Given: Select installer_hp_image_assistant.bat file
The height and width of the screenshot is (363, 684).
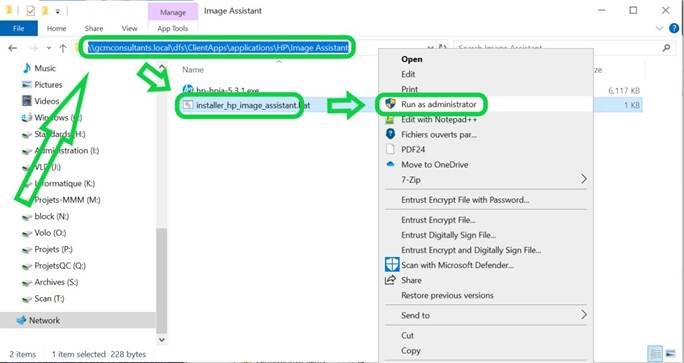Looking at the screenshot, I should click(x=253, y=105).
